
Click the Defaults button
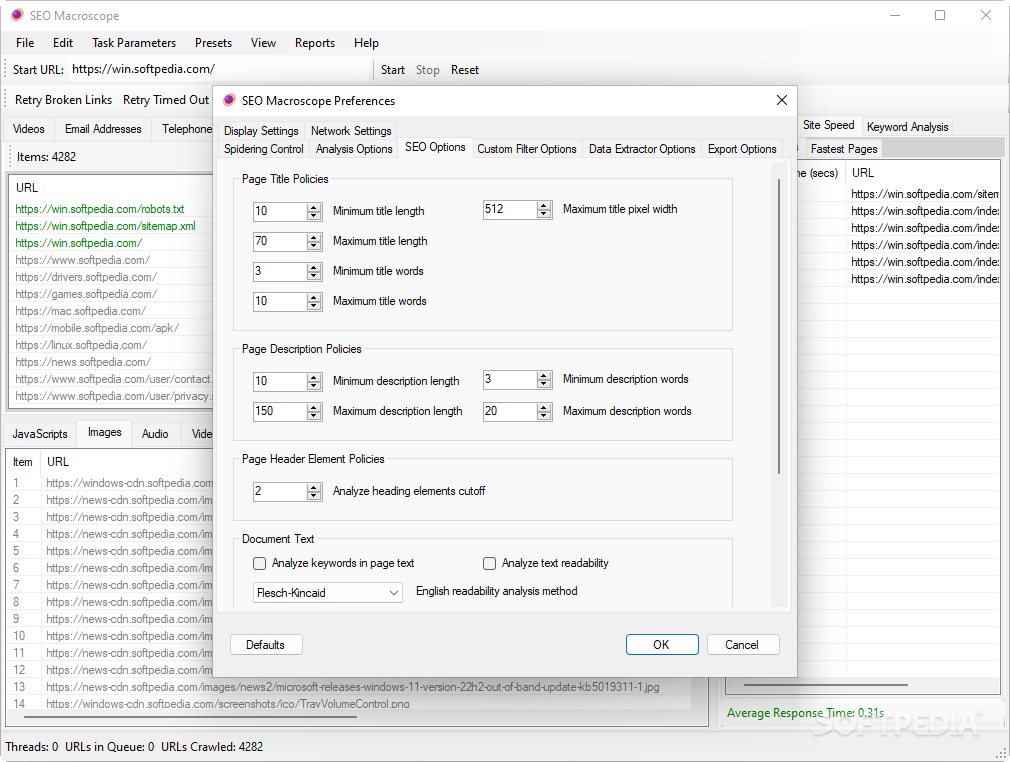(265, 645)
